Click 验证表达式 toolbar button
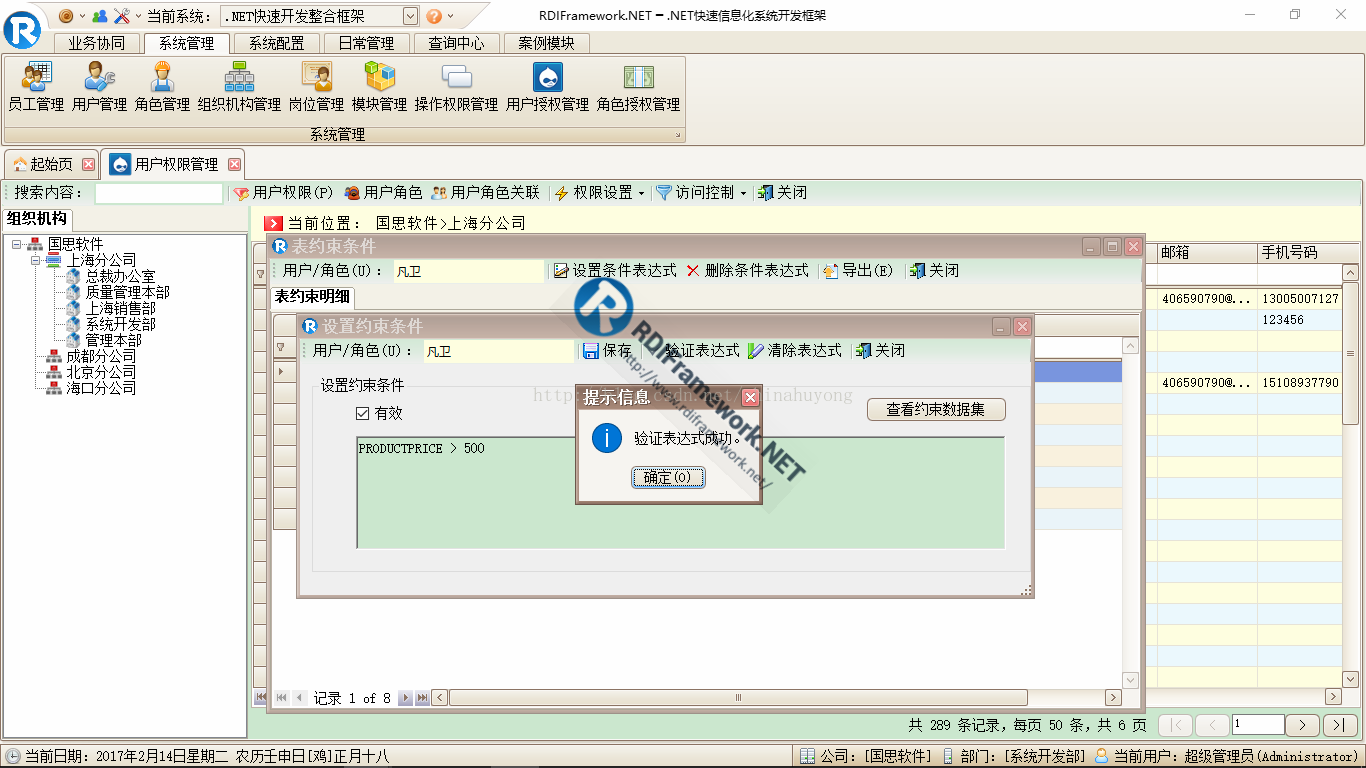This screenshot has width=1366, height=768. click(695, 351)
